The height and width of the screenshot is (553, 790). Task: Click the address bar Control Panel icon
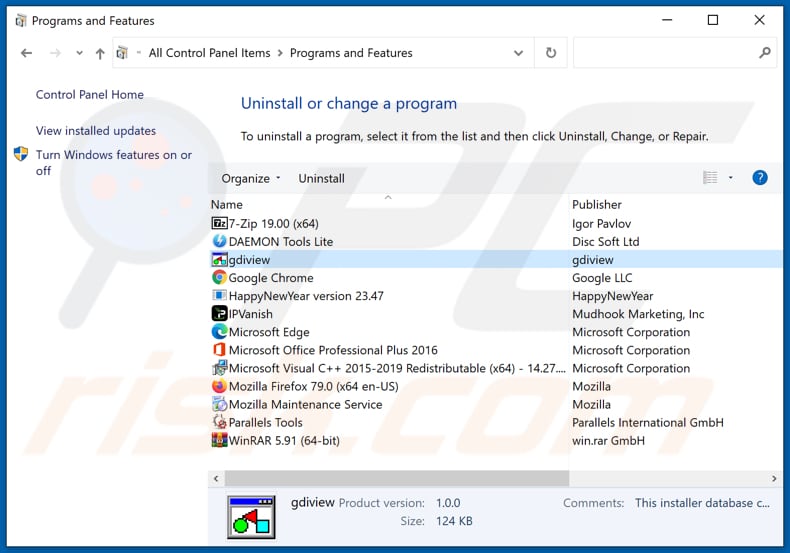[122, 52]
